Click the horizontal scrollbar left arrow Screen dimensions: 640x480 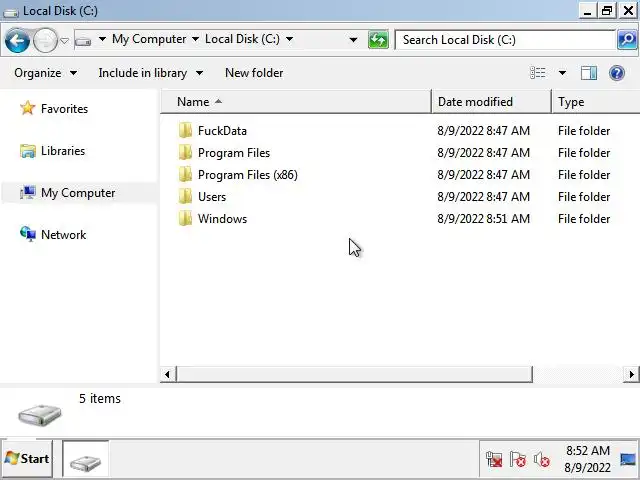(x=167, y=374)
